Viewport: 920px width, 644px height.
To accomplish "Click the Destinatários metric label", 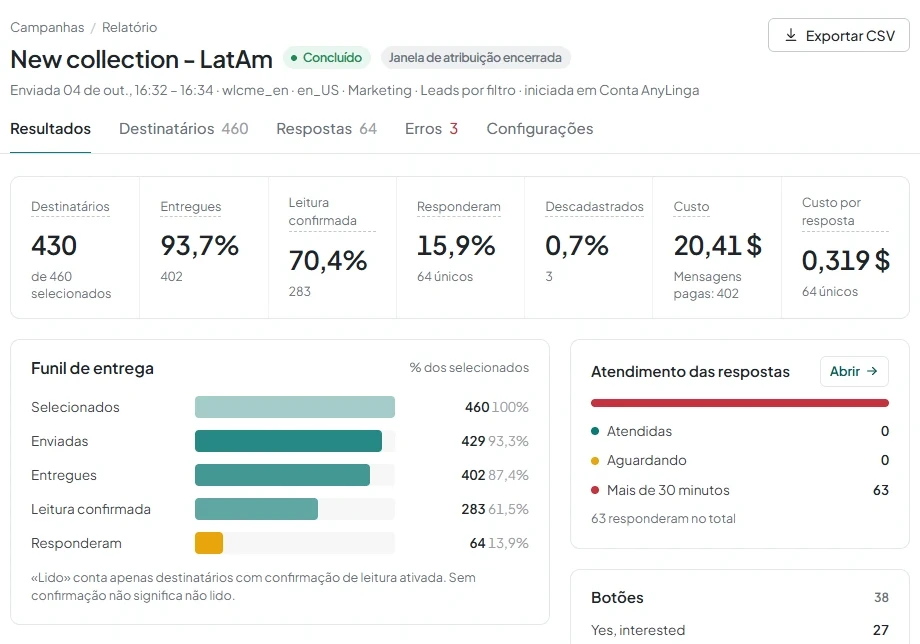I will (x=70, y=206).
